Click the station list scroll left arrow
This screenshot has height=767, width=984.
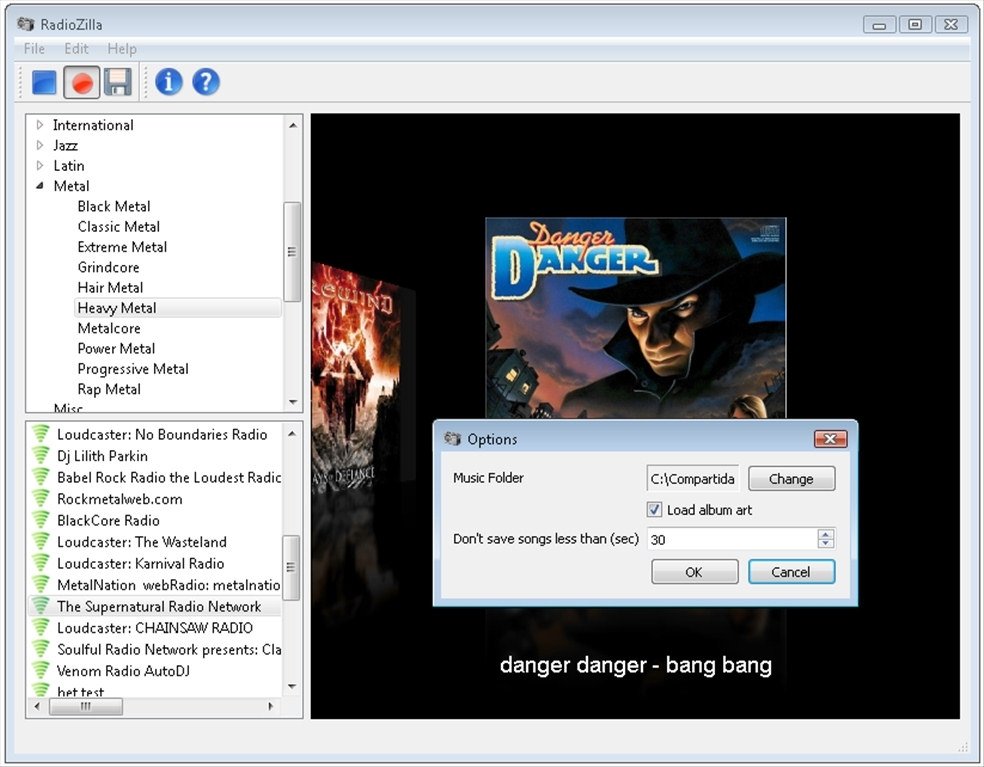[36, 707]
